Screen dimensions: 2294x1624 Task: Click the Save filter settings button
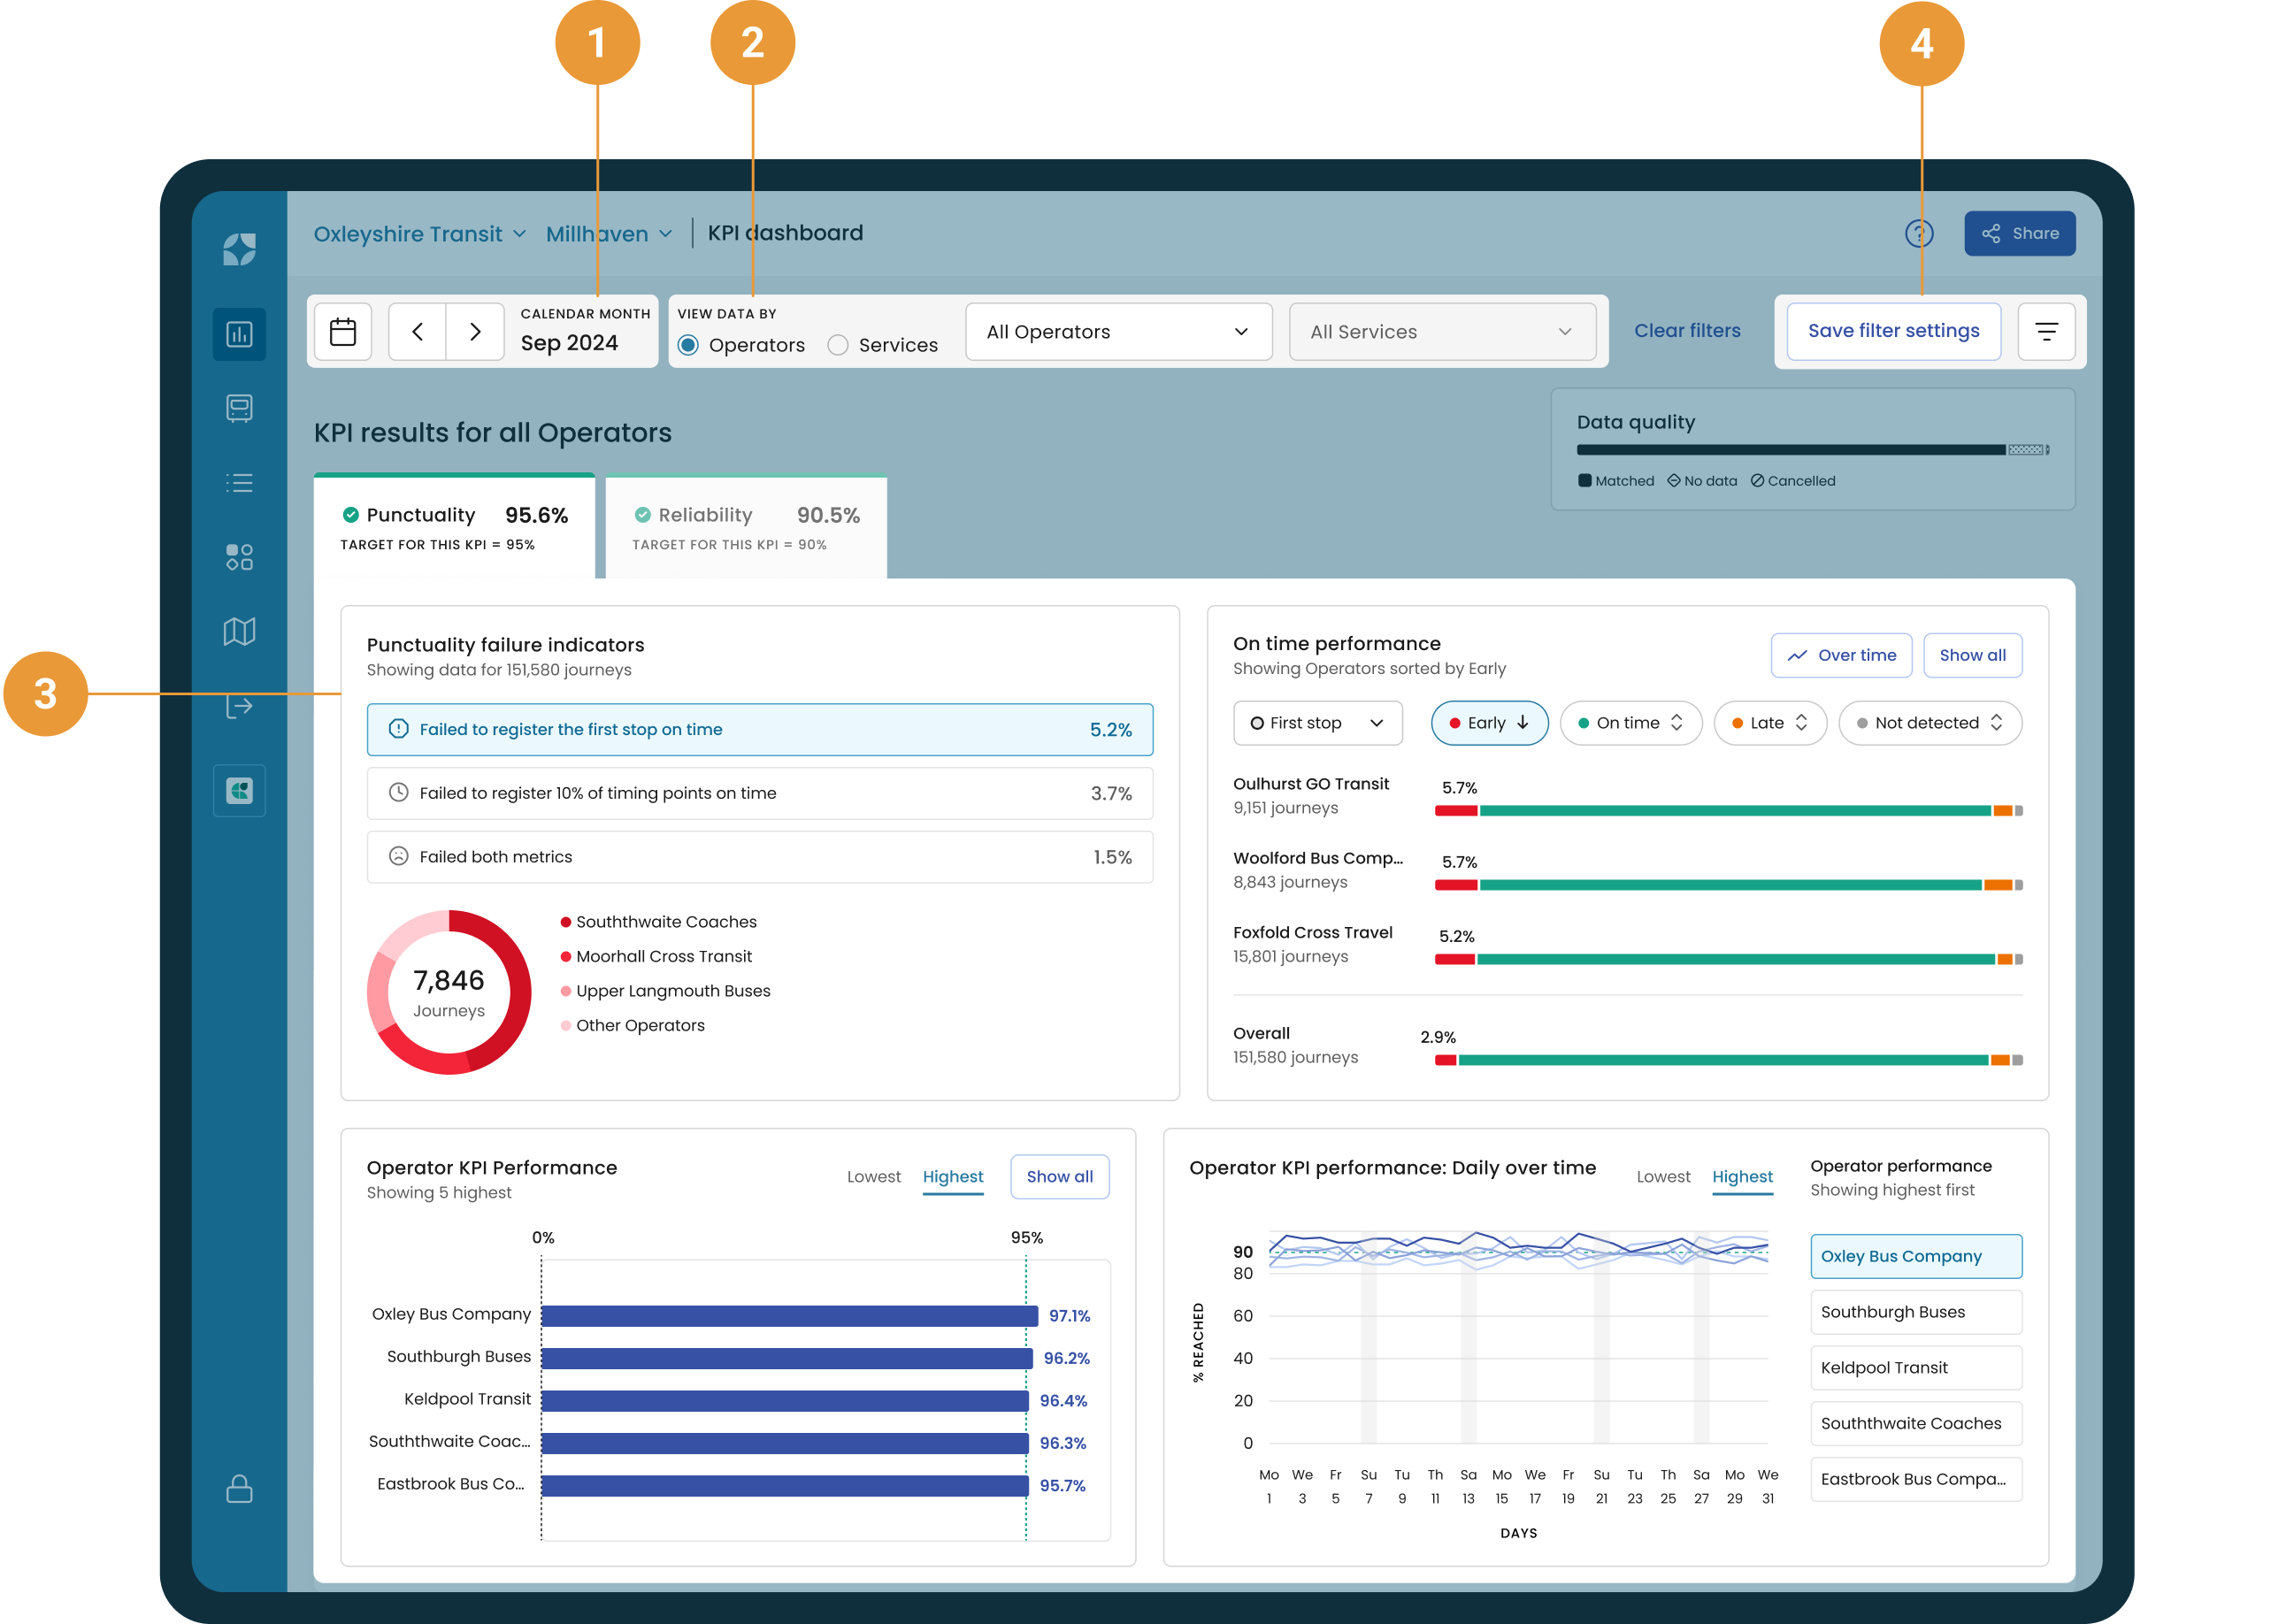tap(1893, 330)
